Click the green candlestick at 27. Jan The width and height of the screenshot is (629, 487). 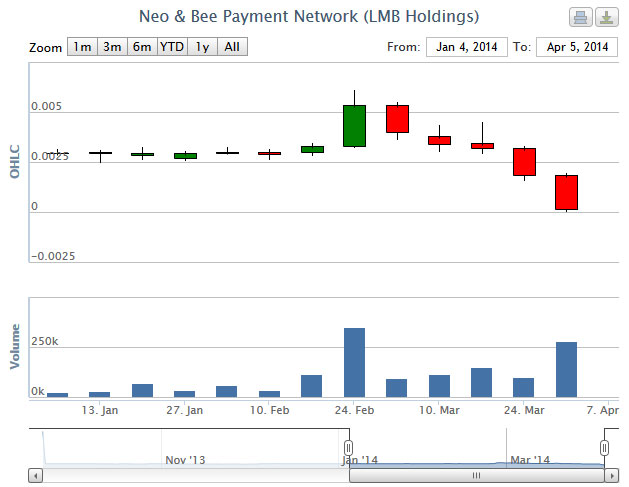pos(185,156)
